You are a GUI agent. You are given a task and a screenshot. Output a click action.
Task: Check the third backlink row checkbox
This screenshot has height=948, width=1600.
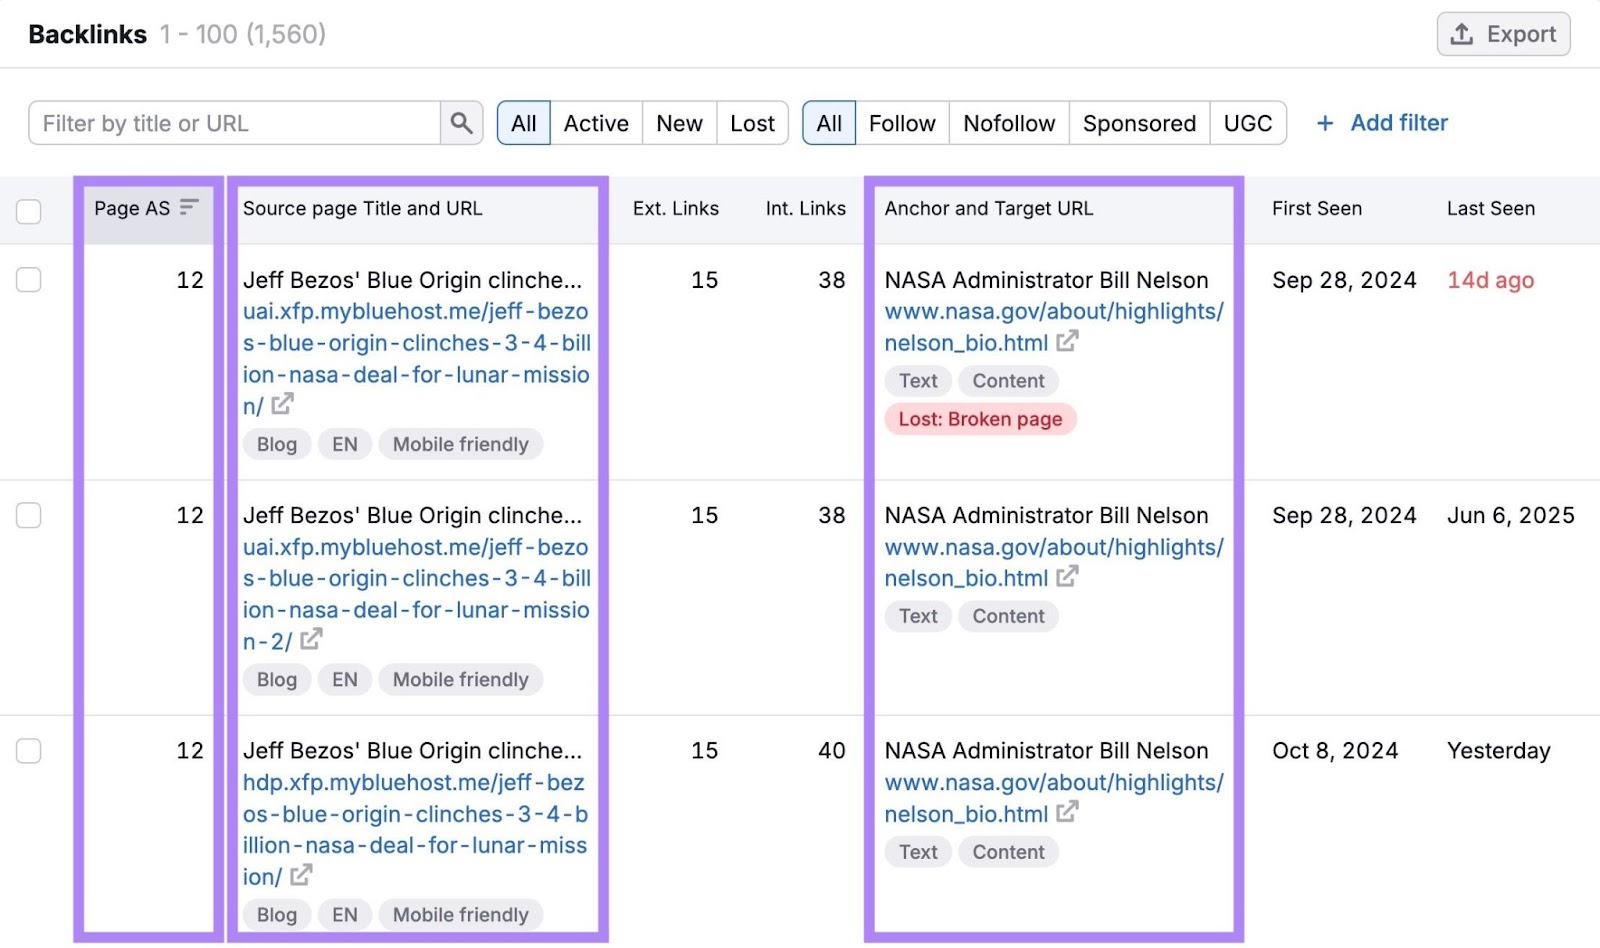tap(29, 751)
